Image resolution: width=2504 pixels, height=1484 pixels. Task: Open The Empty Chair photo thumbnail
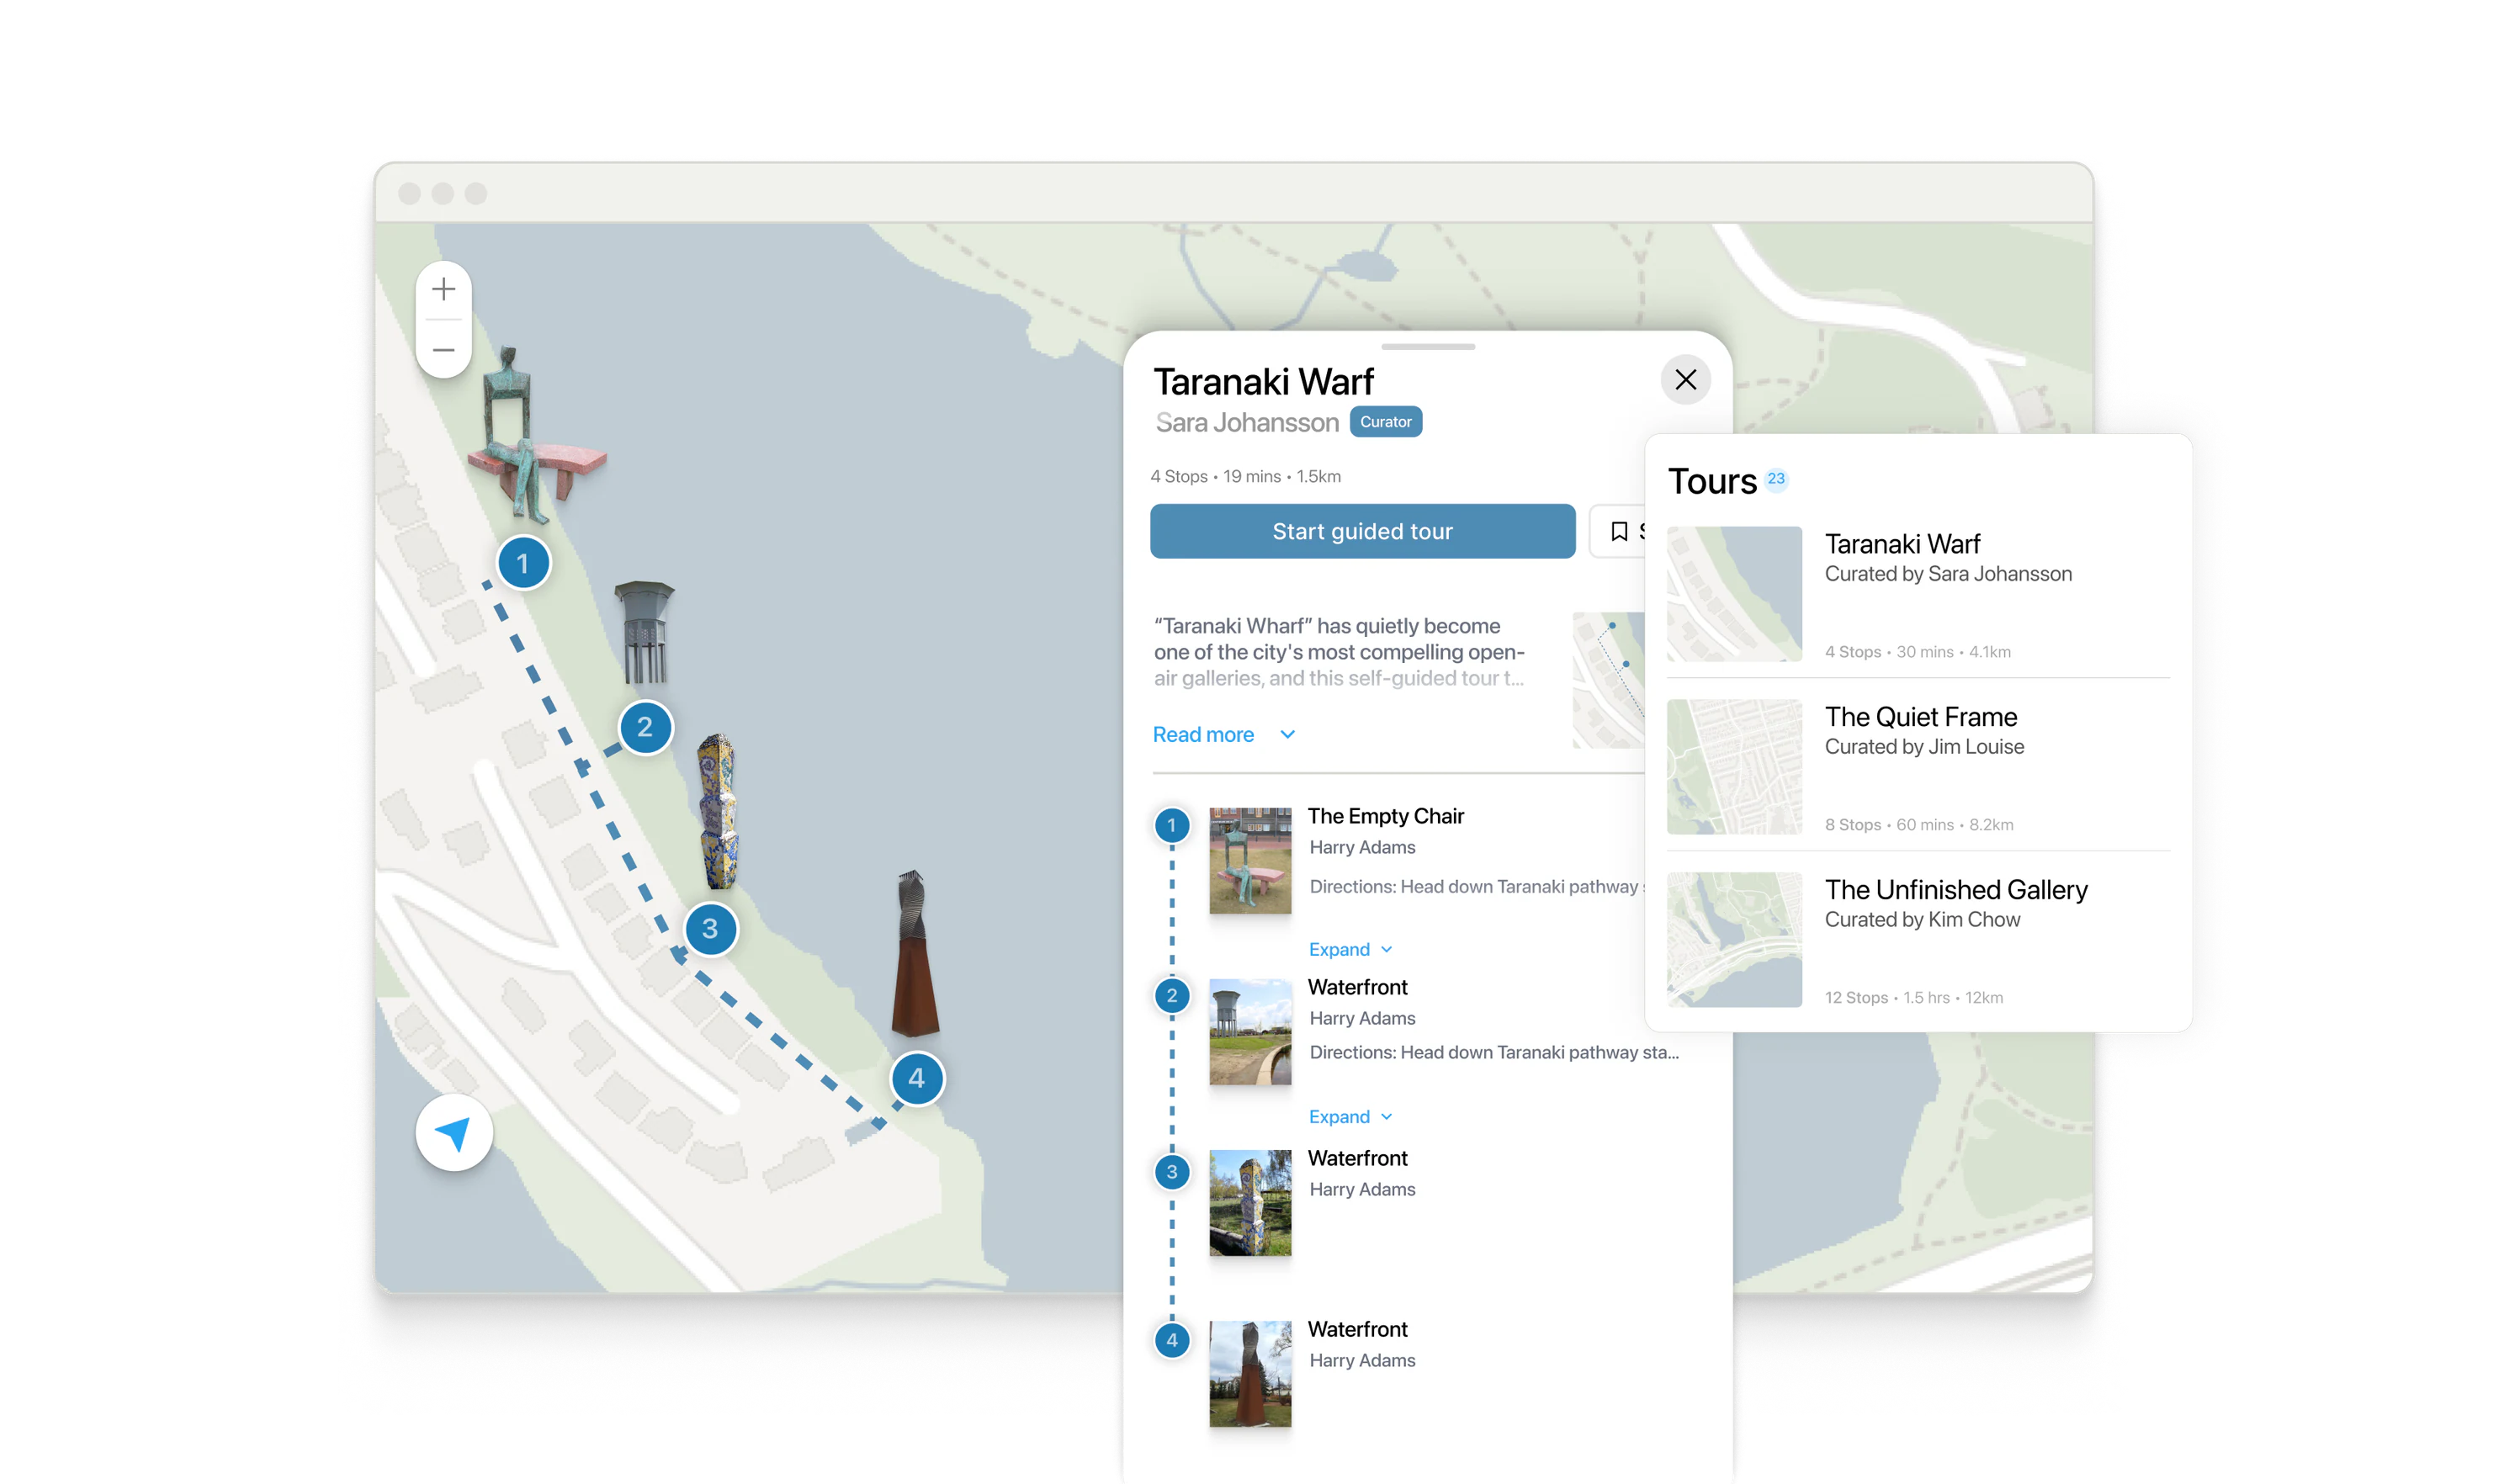[x=1250, y=861]
